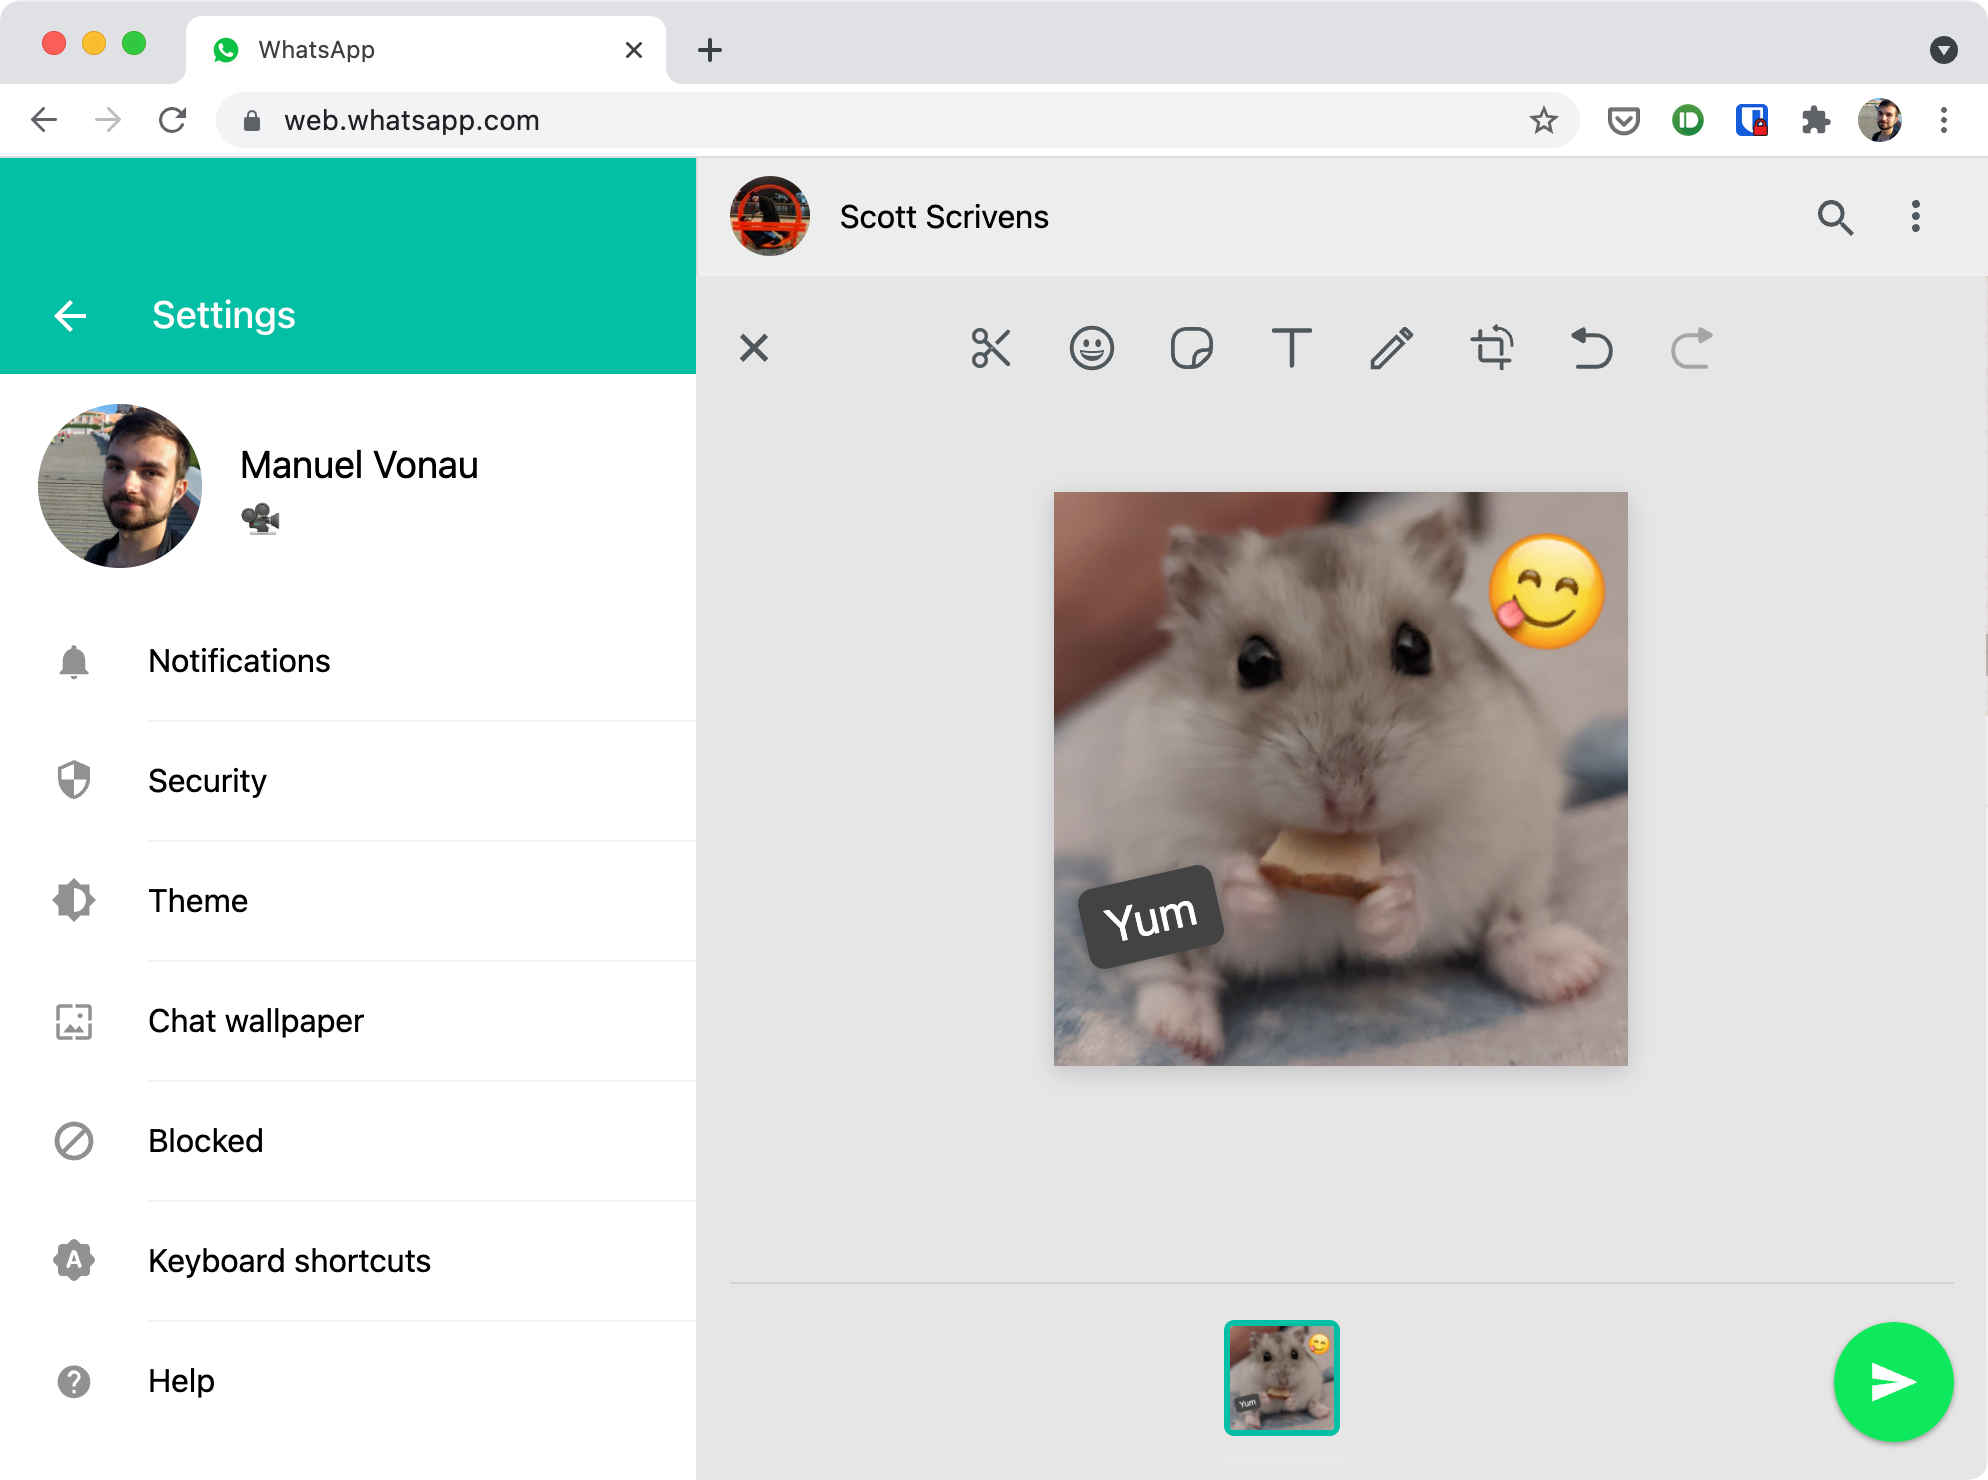1988x1480 pixels.
Task: Close the image editor with the X
Action: pos(754,348)
